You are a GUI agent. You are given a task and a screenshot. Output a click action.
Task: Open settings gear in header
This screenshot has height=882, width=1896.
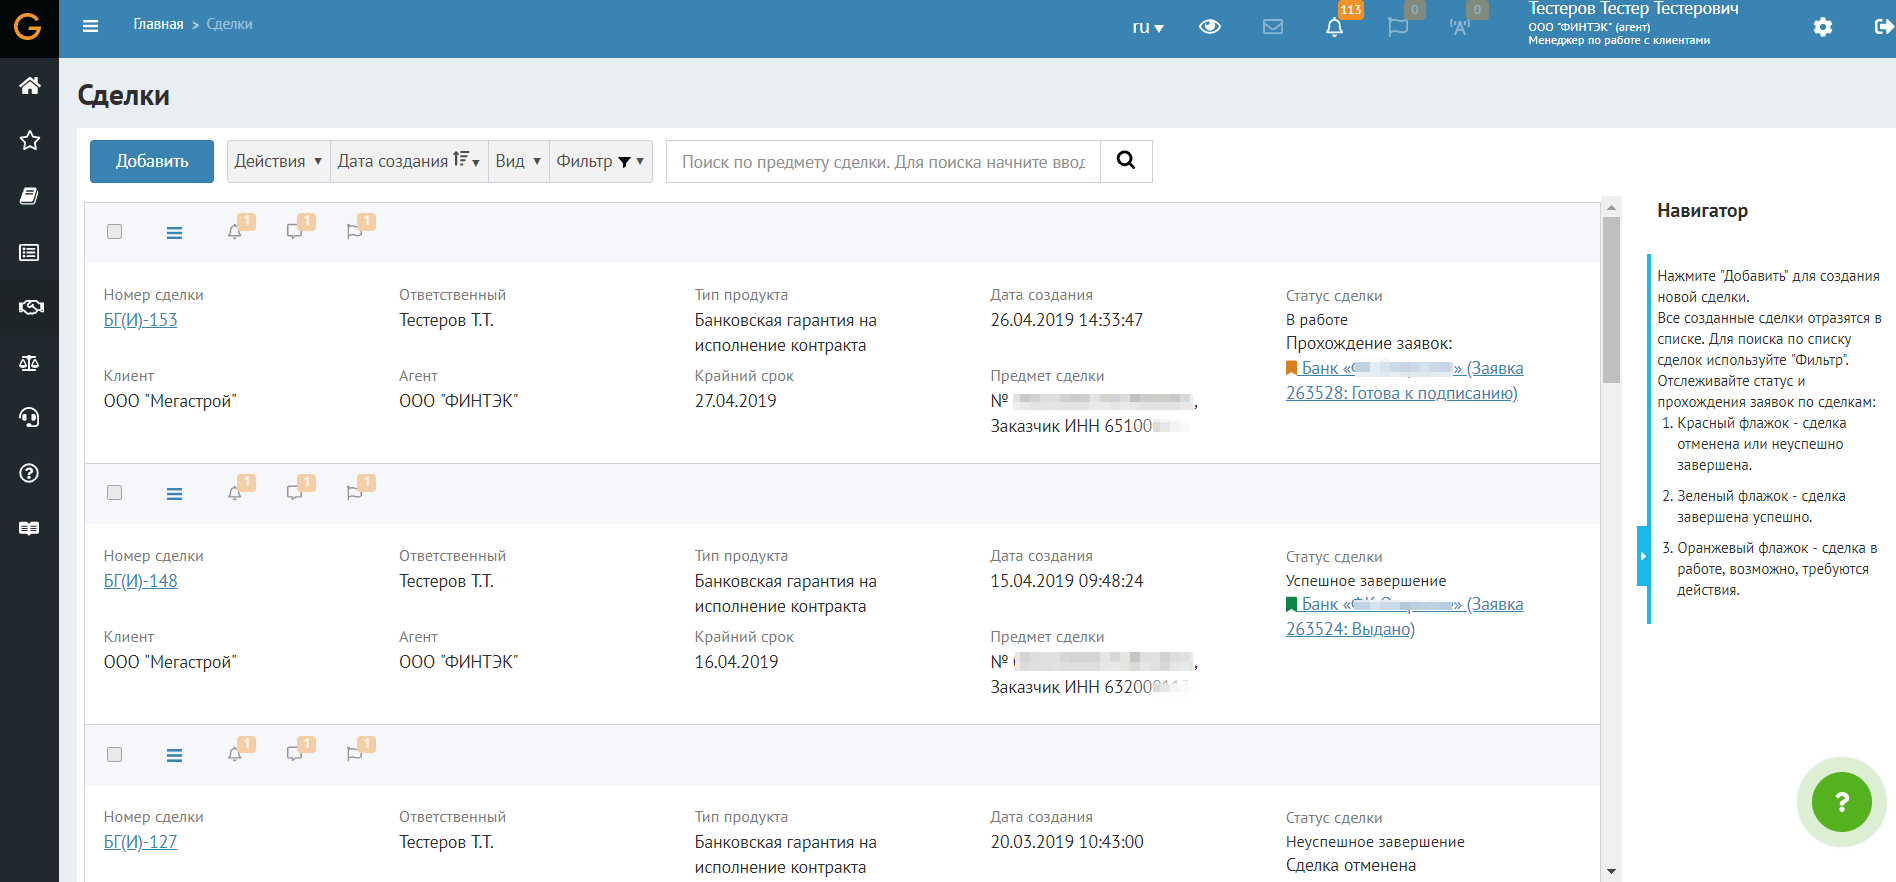pyautogui.click(x=1823, y=27)
